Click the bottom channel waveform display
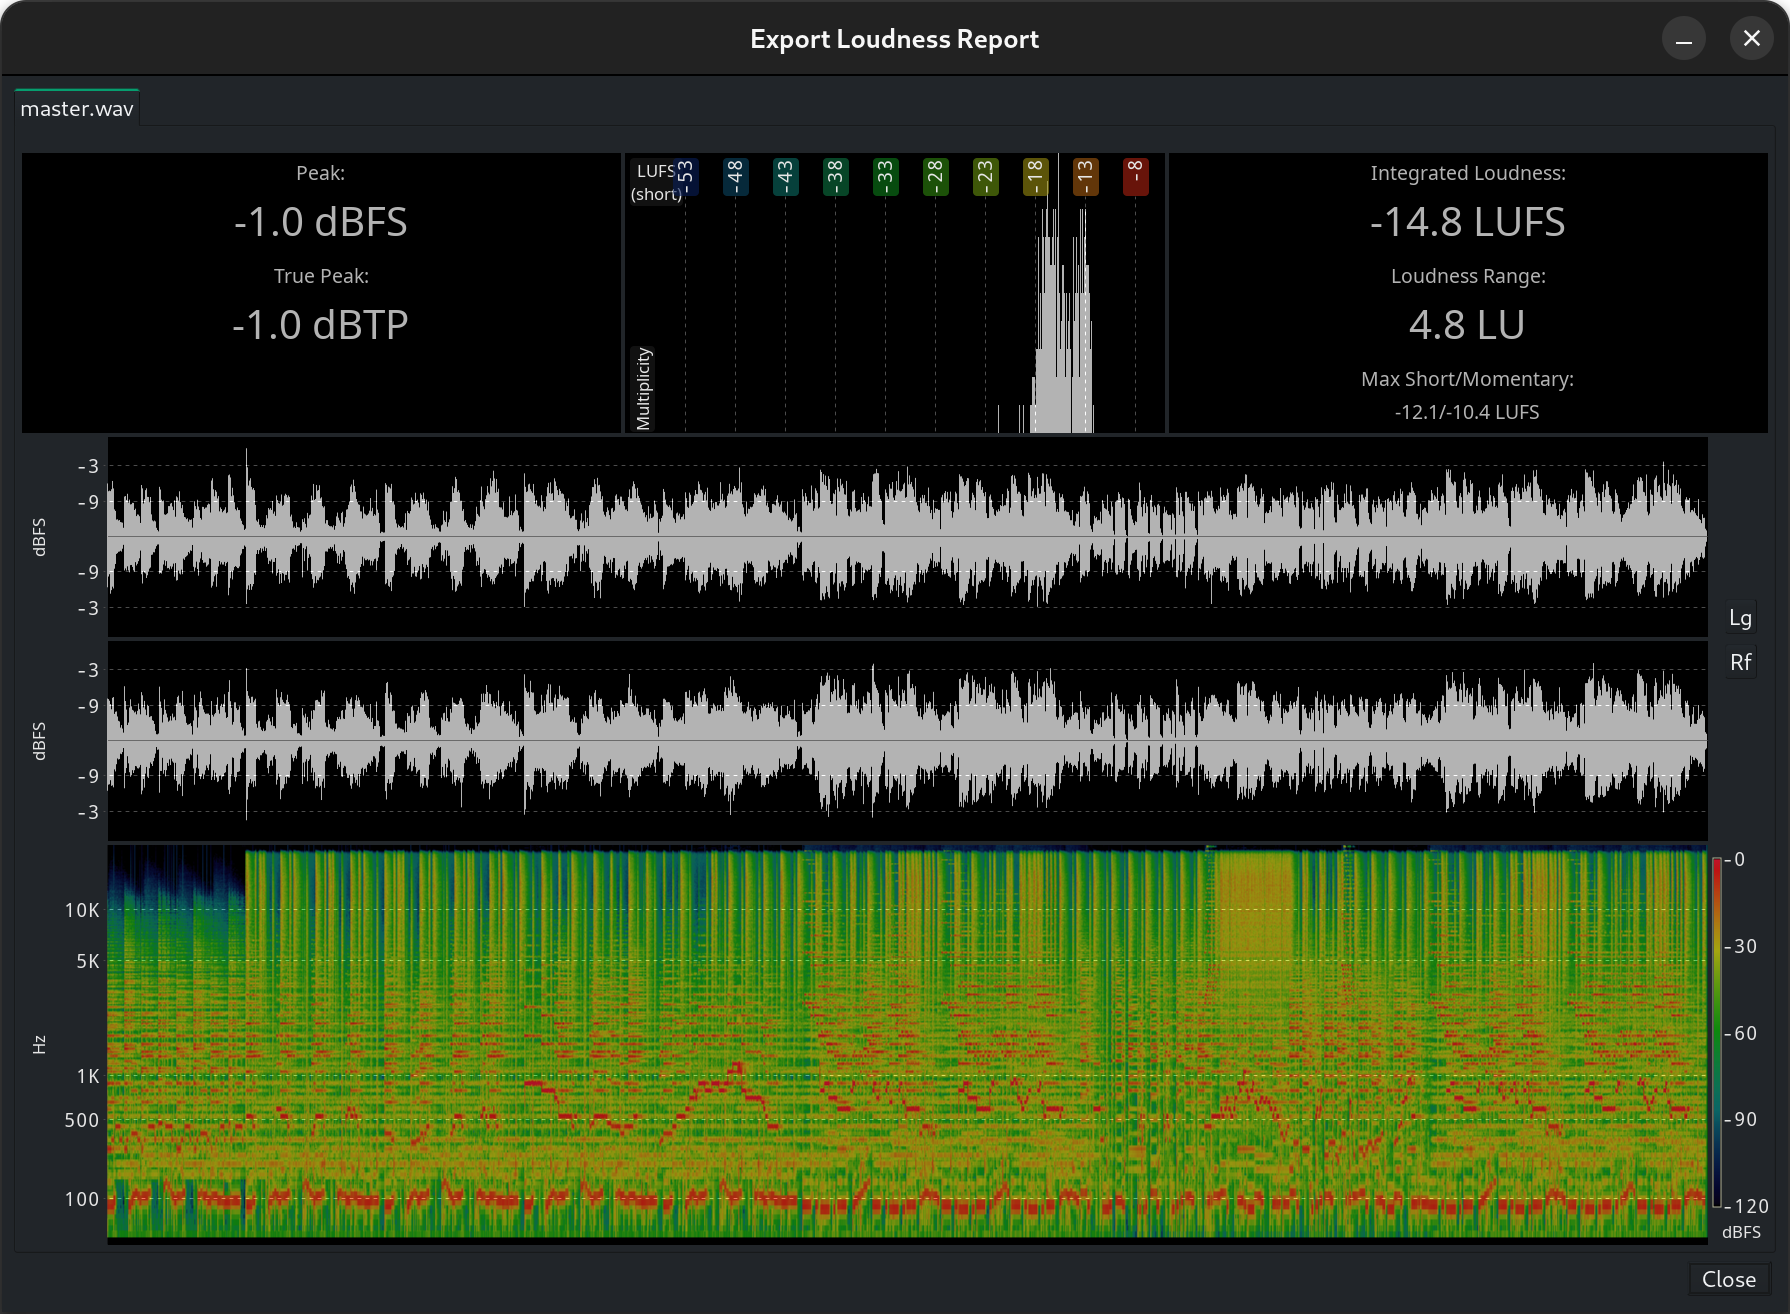This screenshot has height=1314, width=1790. pos(907,741)
